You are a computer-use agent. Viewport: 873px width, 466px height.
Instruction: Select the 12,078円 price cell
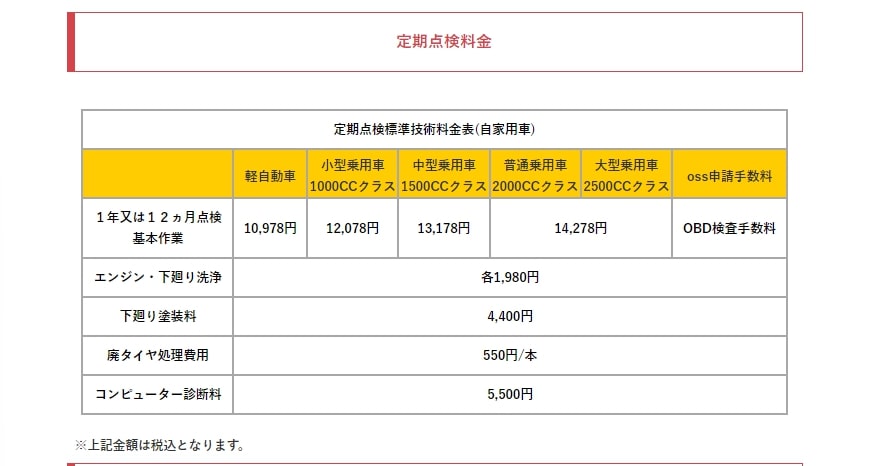coord(353,228)
